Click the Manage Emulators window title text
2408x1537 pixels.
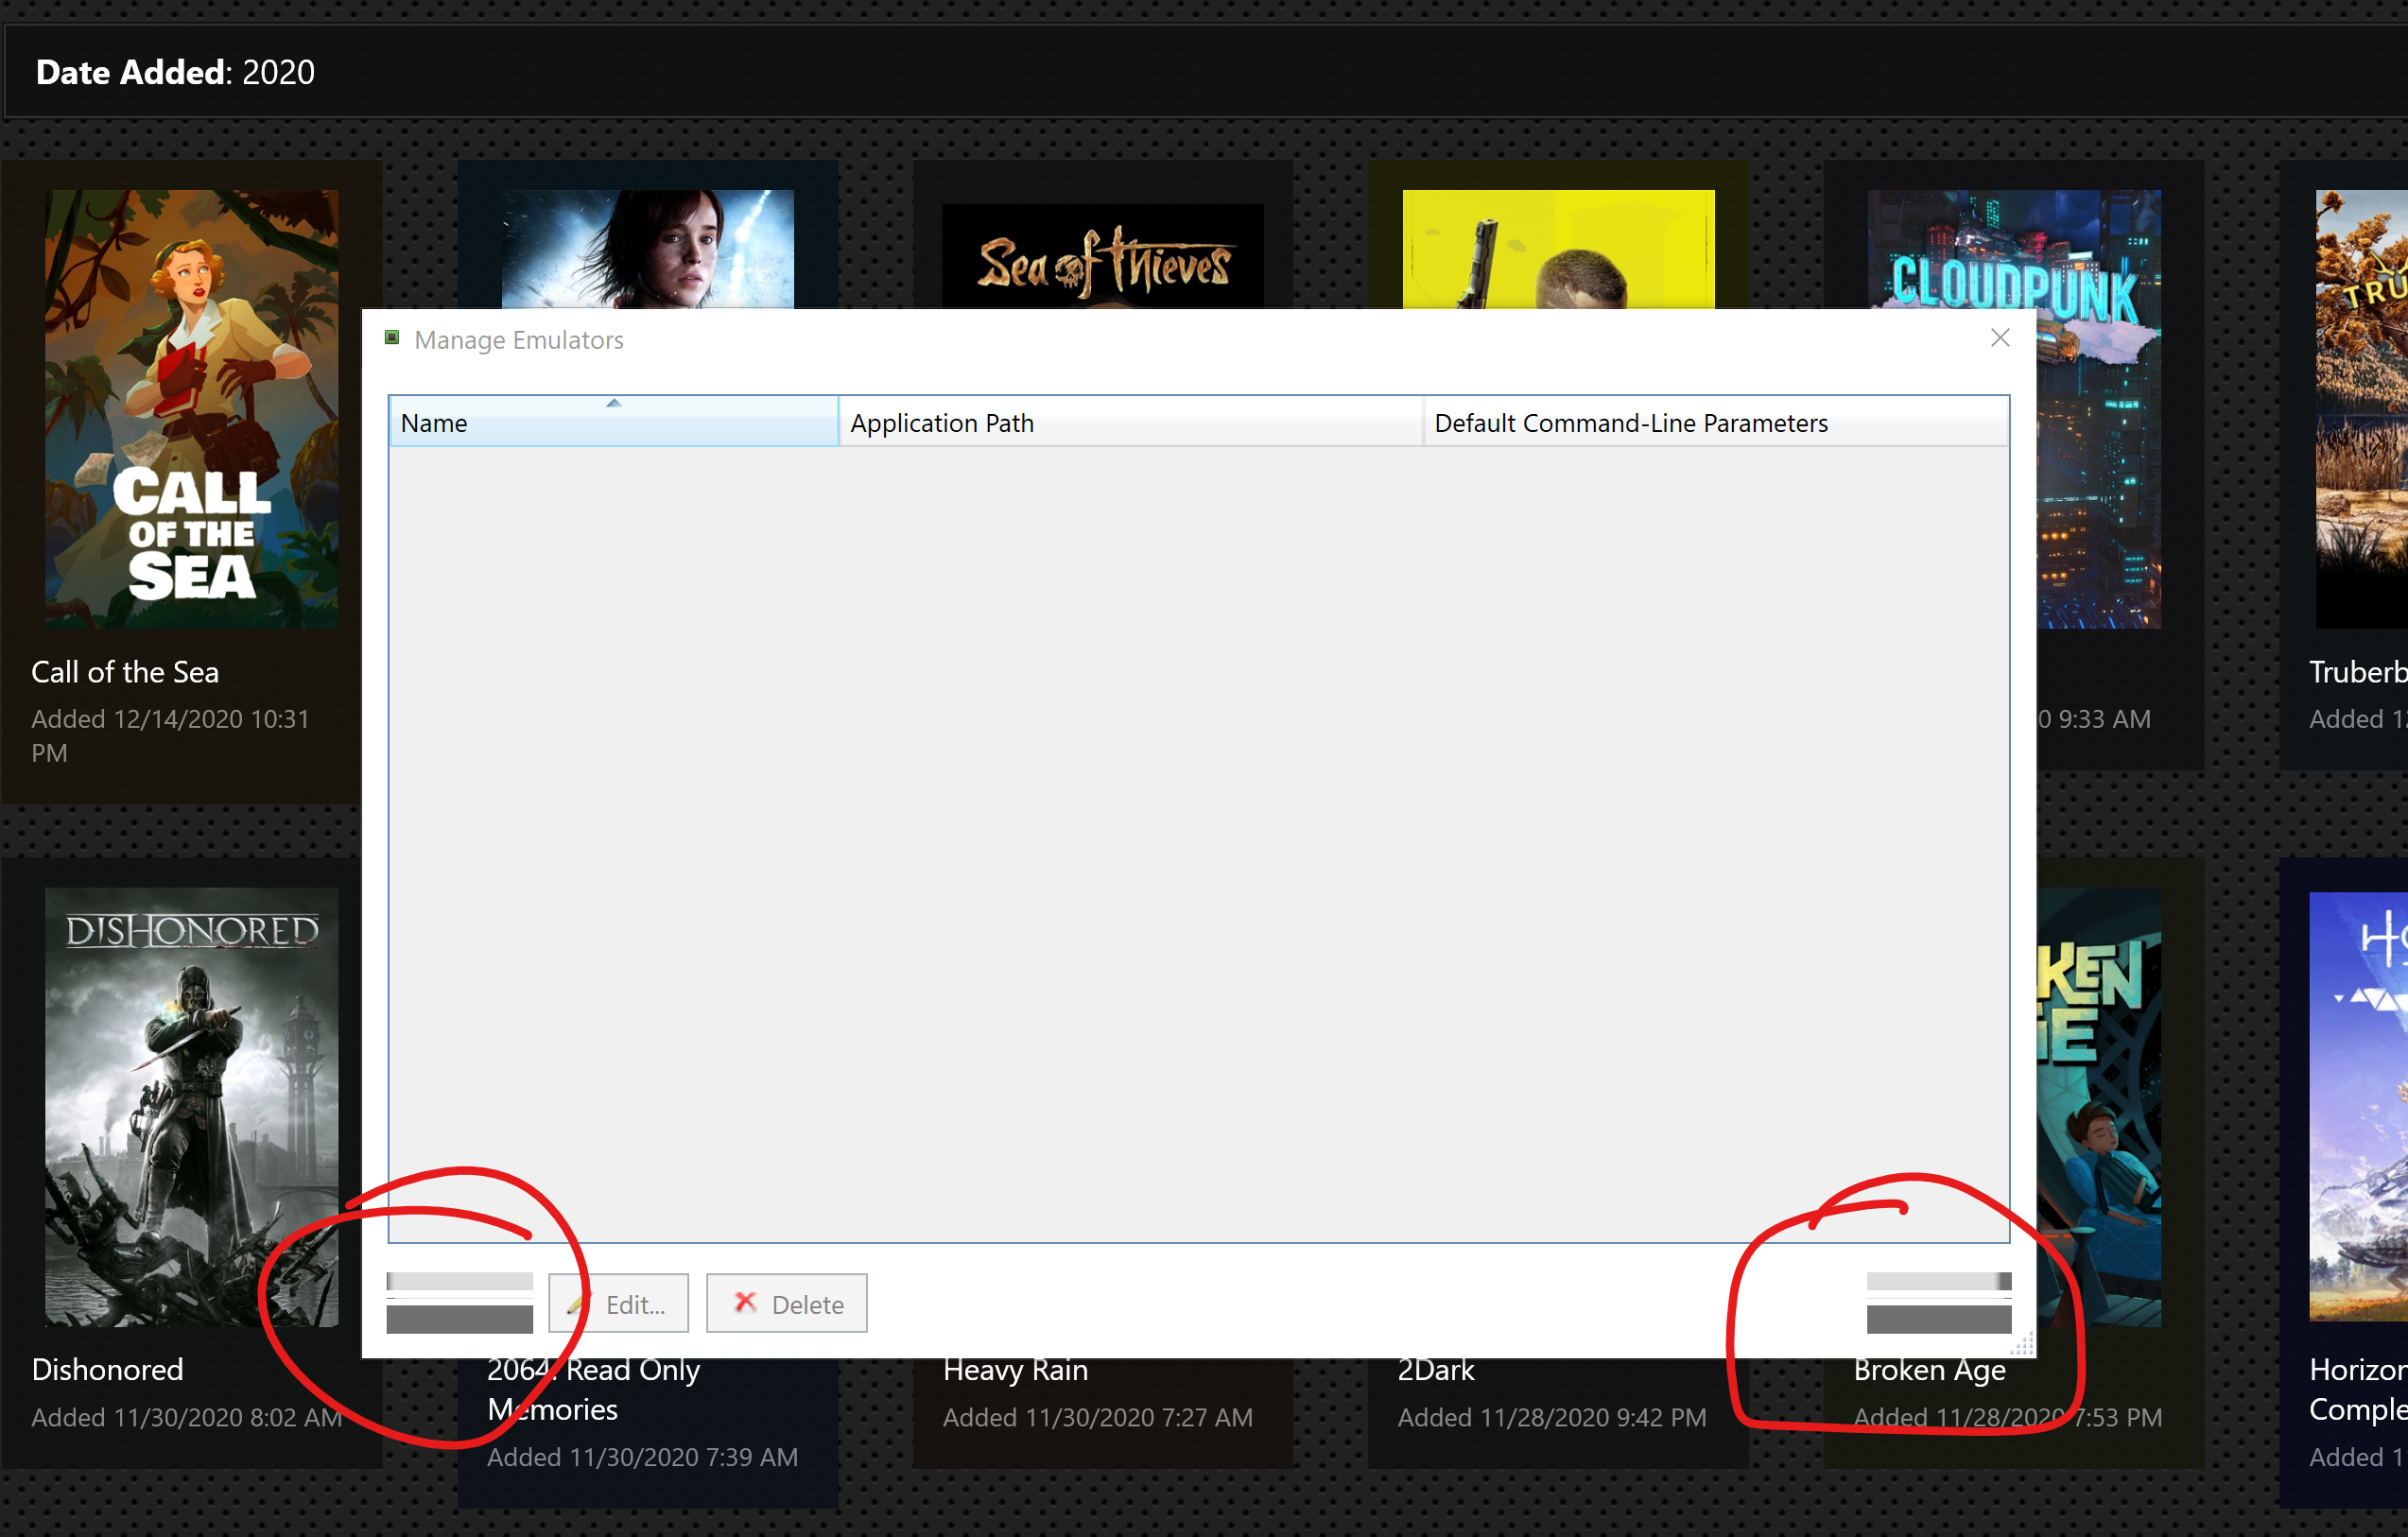(519, 340)
